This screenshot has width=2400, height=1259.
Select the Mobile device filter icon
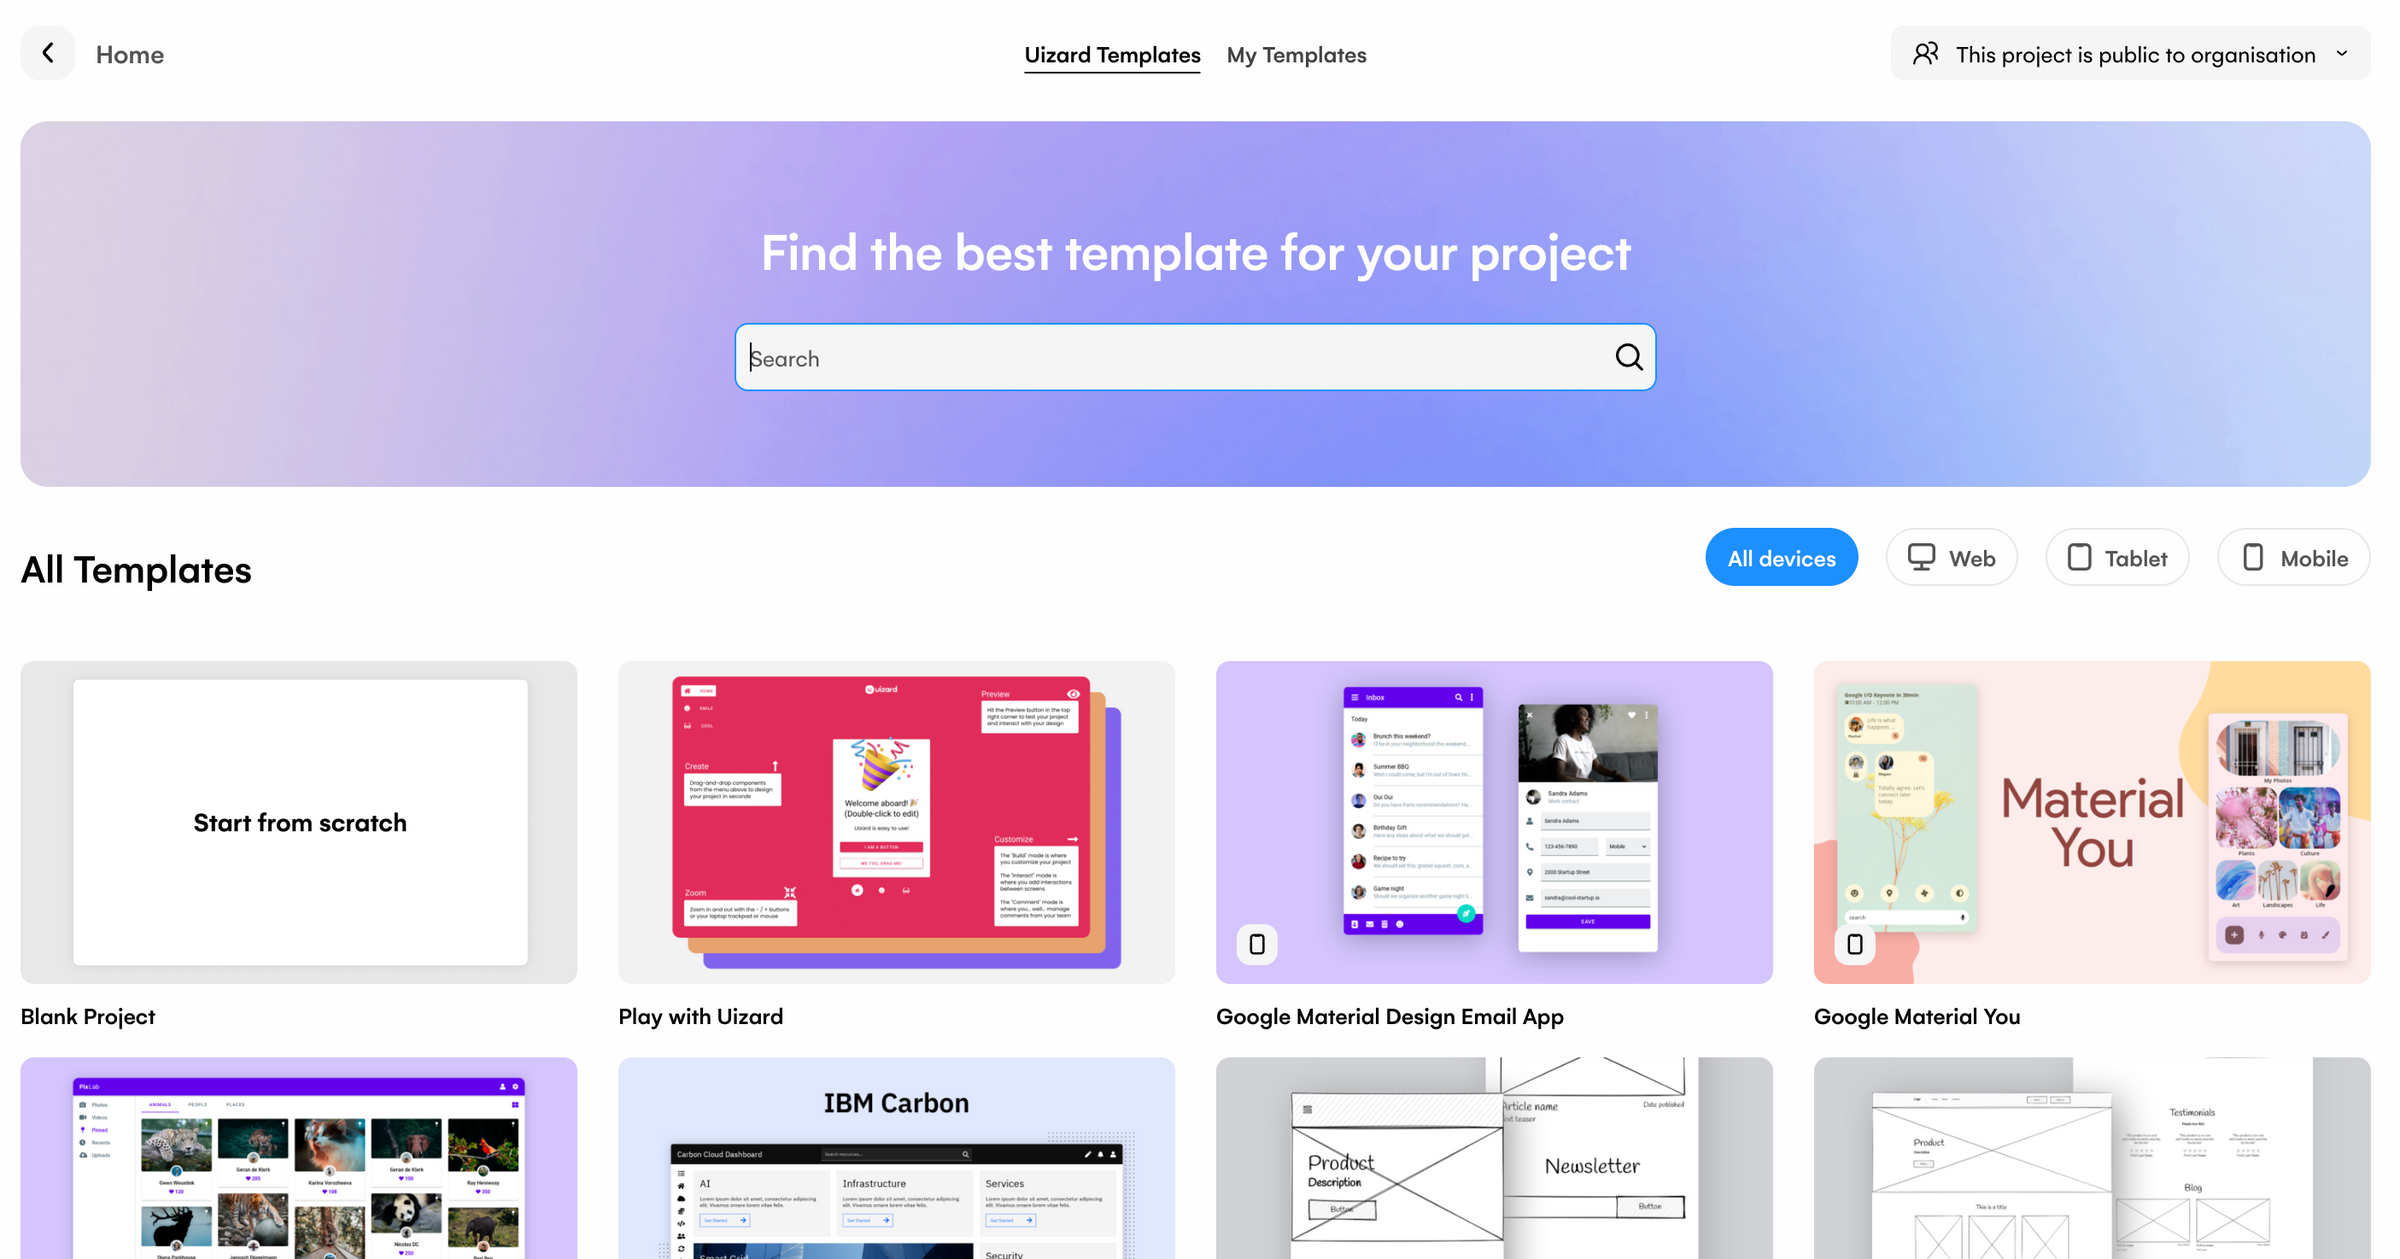click(x=2252, y=556)
